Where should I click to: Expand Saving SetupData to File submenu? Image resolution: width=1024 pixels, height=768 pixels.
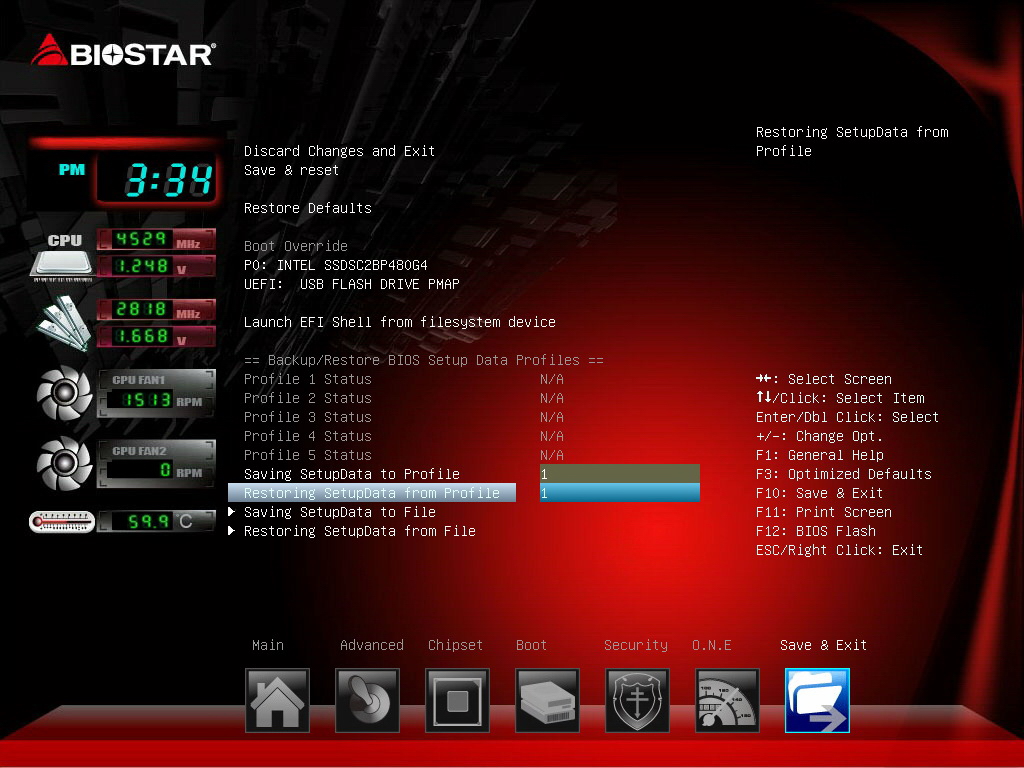[340, 512]
